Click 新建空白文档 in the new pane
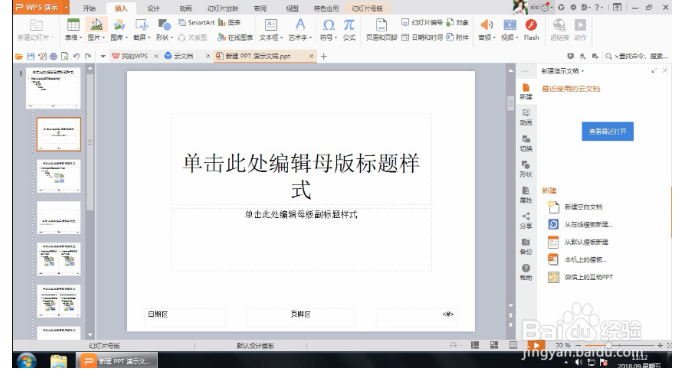 (583, 207)
